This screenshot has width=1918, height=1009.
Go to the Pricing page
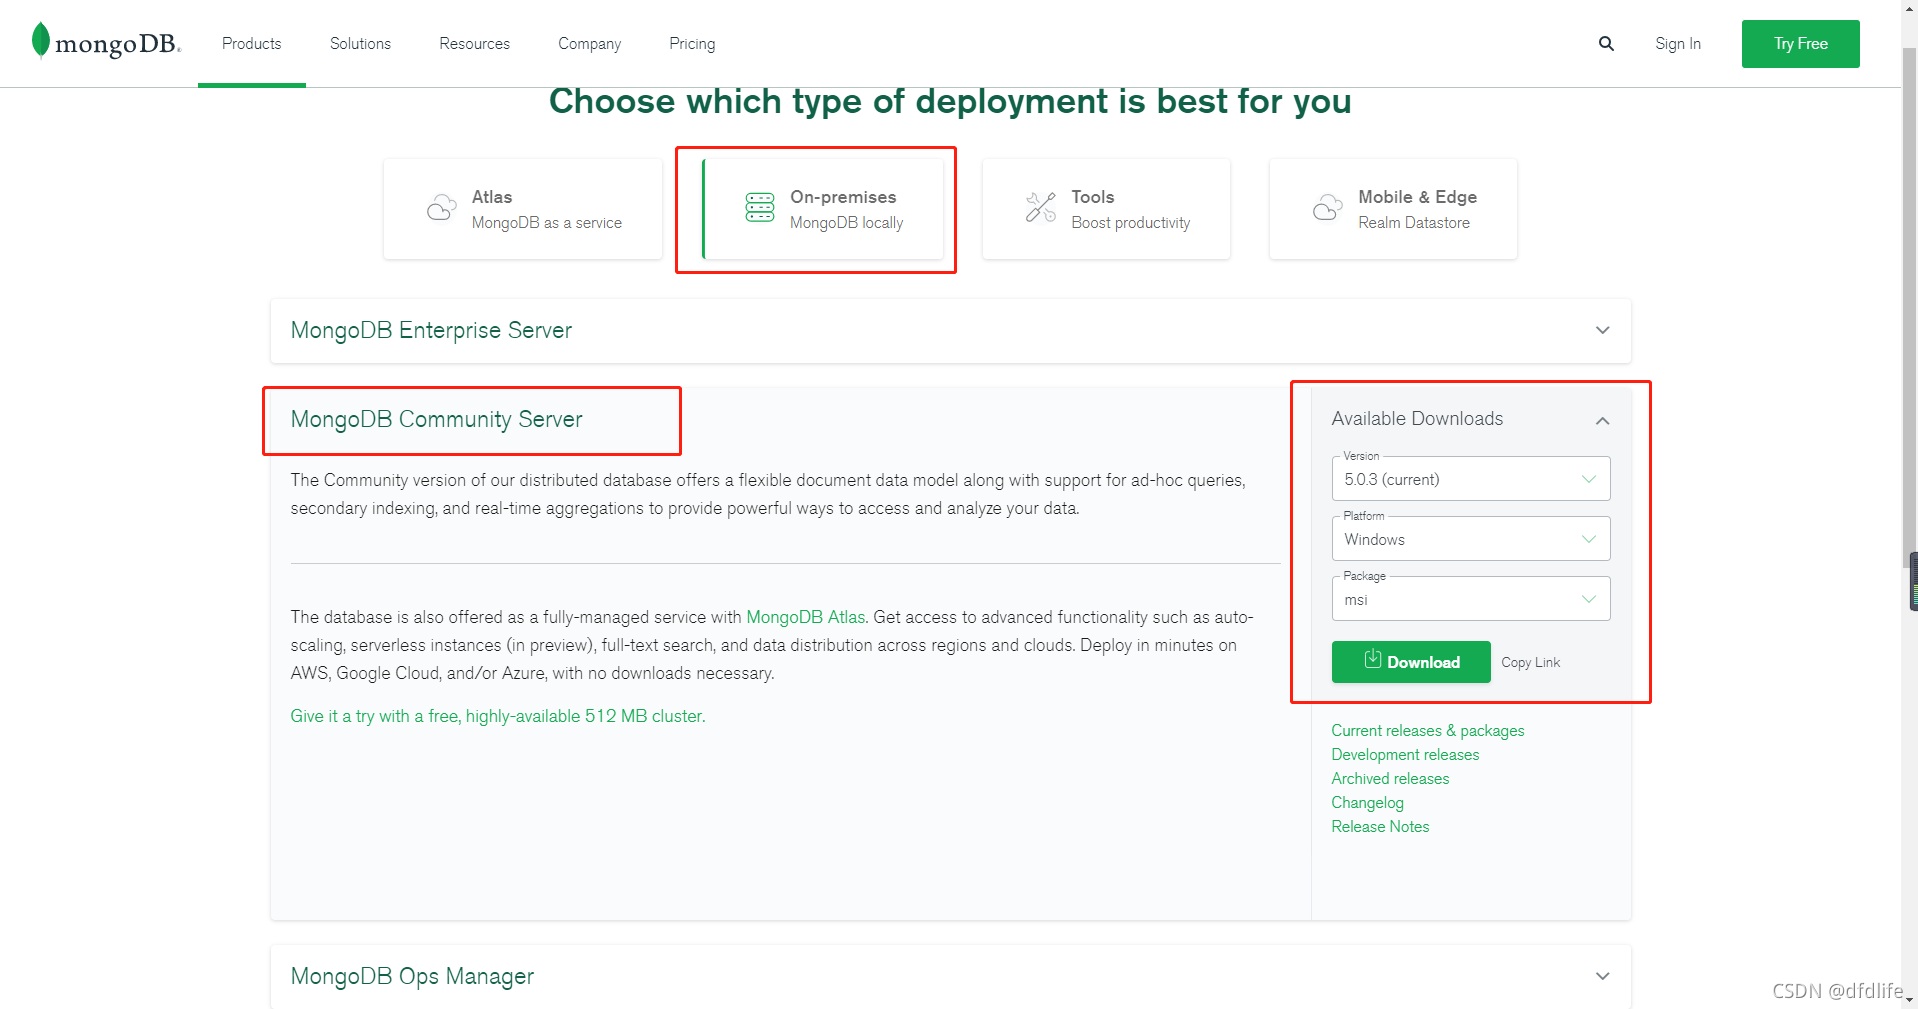tap(692, 44)
